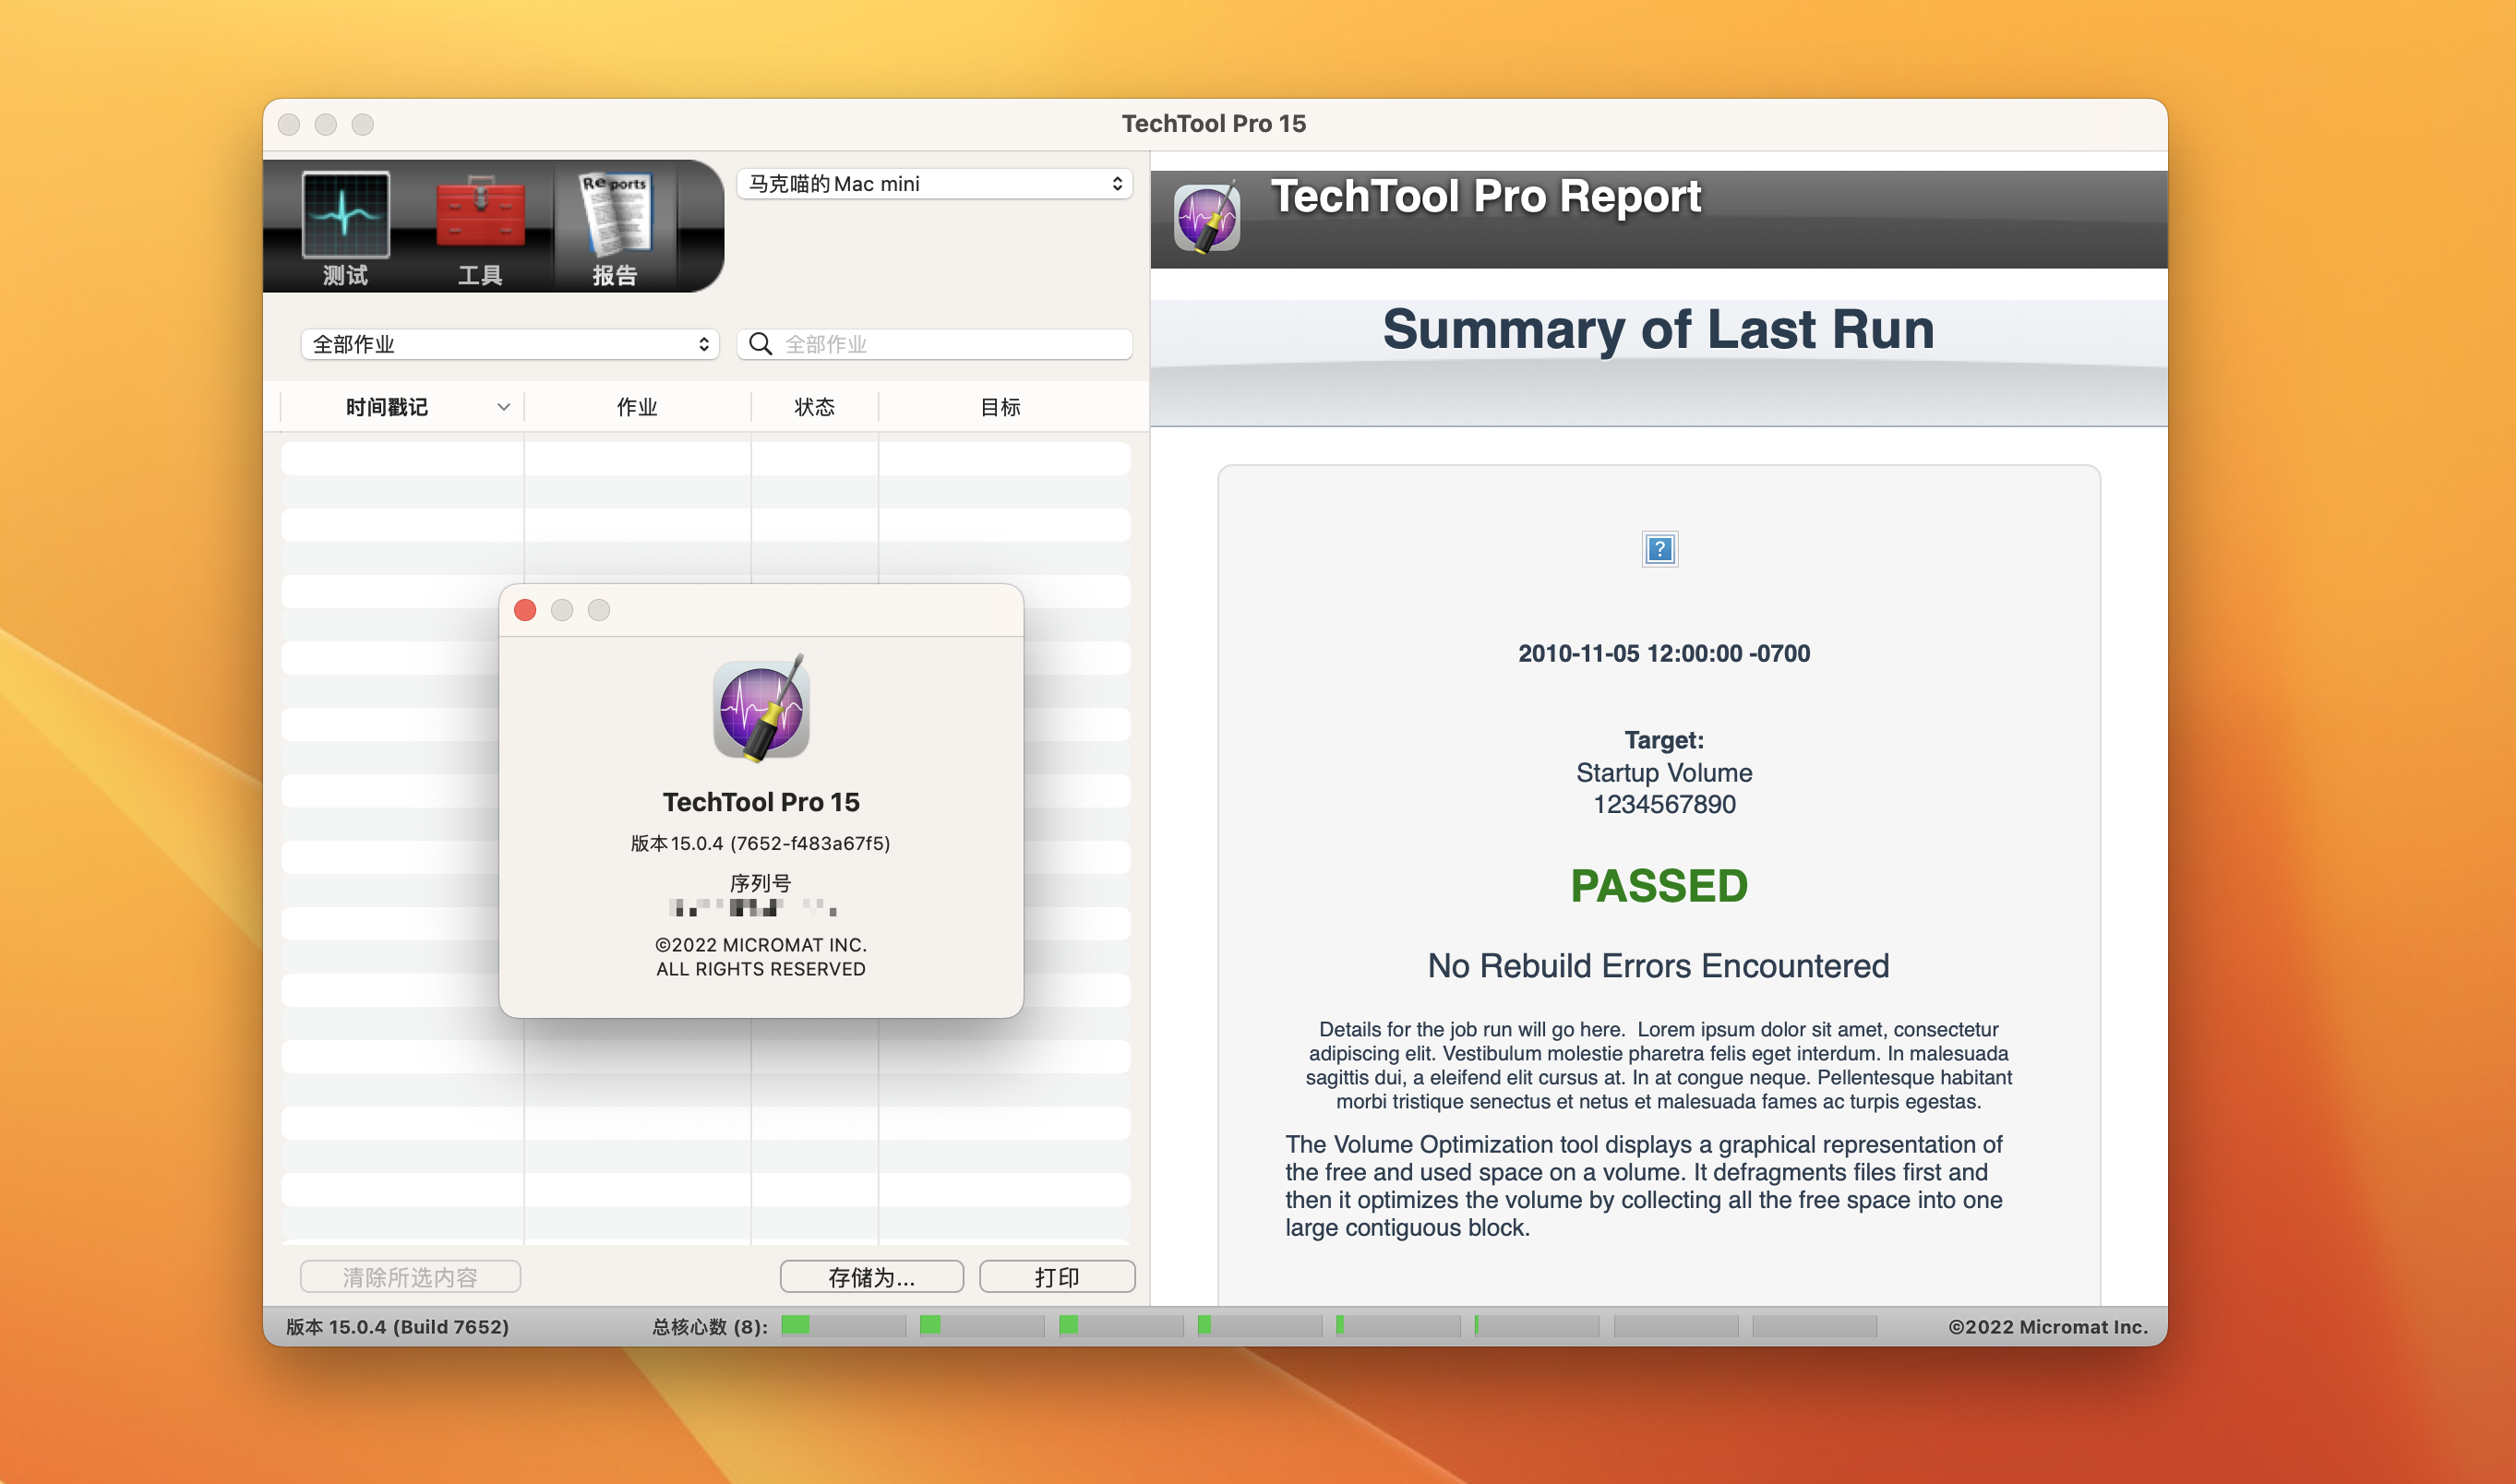This screenshot has width=2516, height=1484.
Task: Toggle sort chevron on 时间戳记 column
Action: pyautogui.click(x=503, y=407)
